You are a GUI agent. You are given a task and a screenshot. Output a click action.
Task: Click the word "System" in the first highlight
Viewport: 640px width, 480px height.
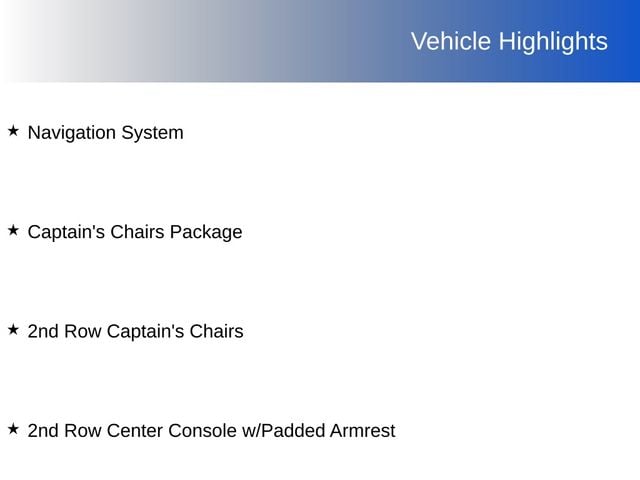coord(152,132)
